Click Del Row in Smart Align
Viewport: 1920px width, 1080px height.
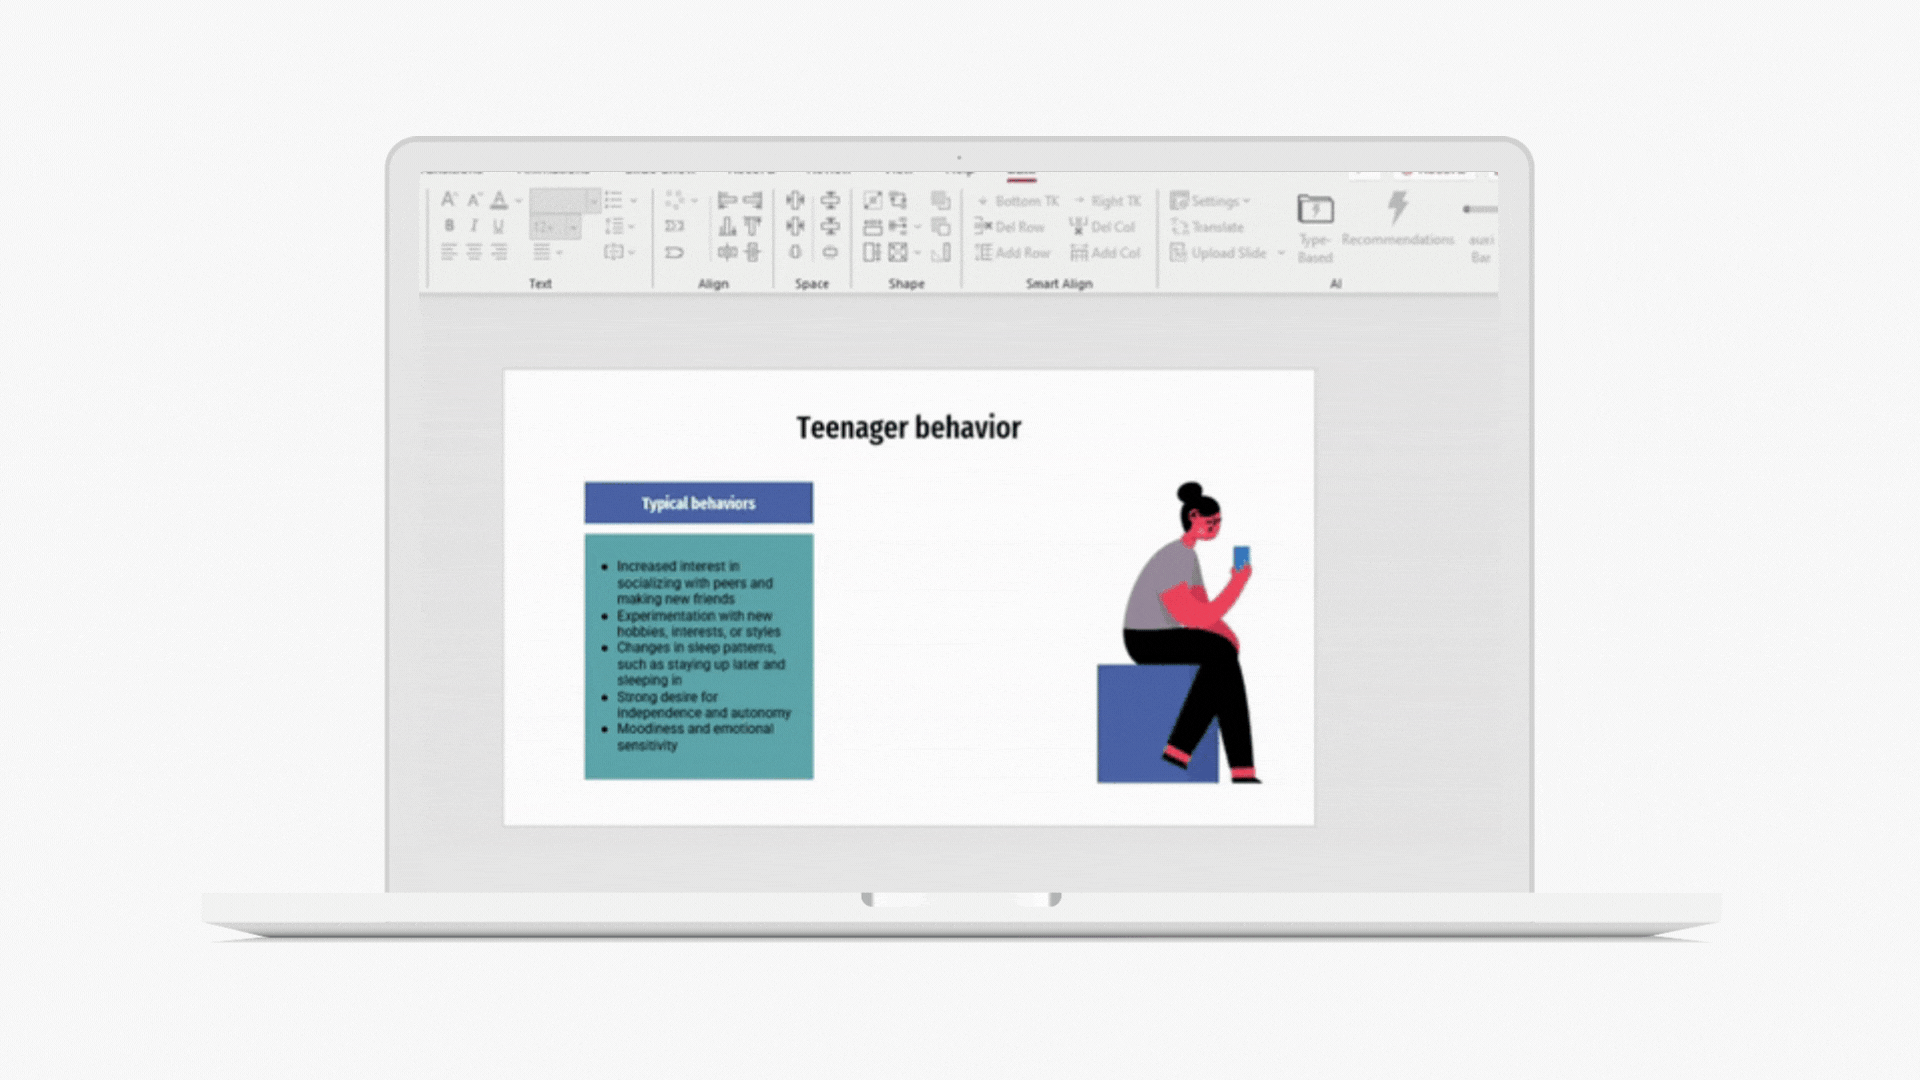pos(1010,227)
